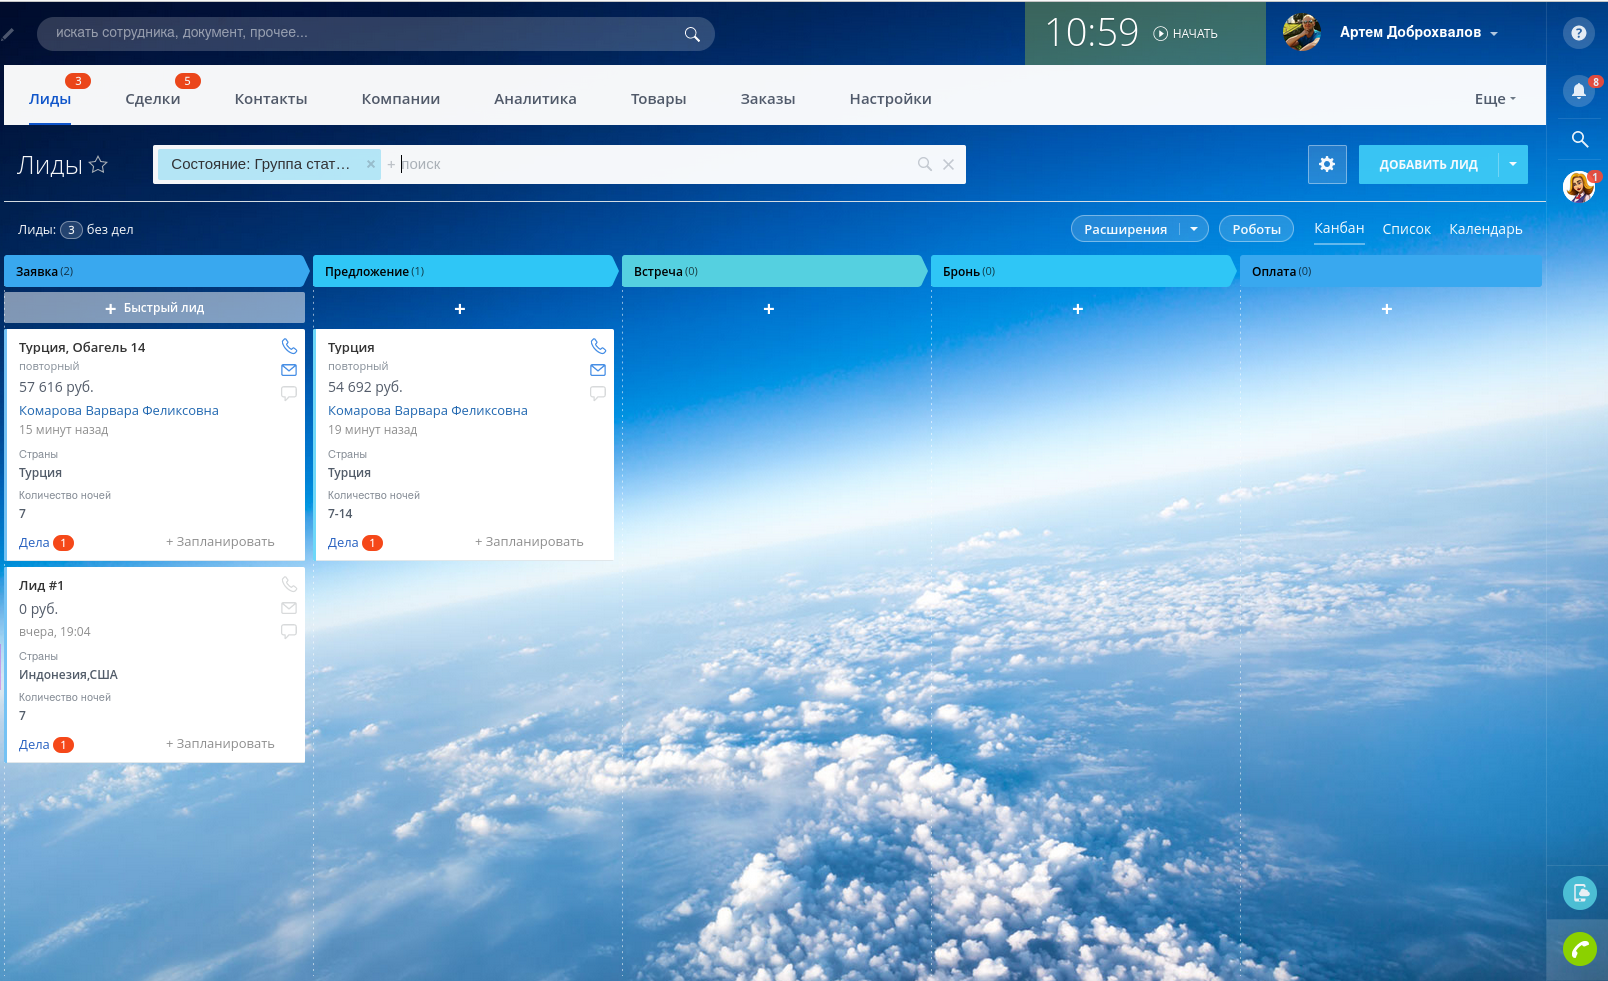
Task: Click the Быстрый лид button
Action: point(155,308)
